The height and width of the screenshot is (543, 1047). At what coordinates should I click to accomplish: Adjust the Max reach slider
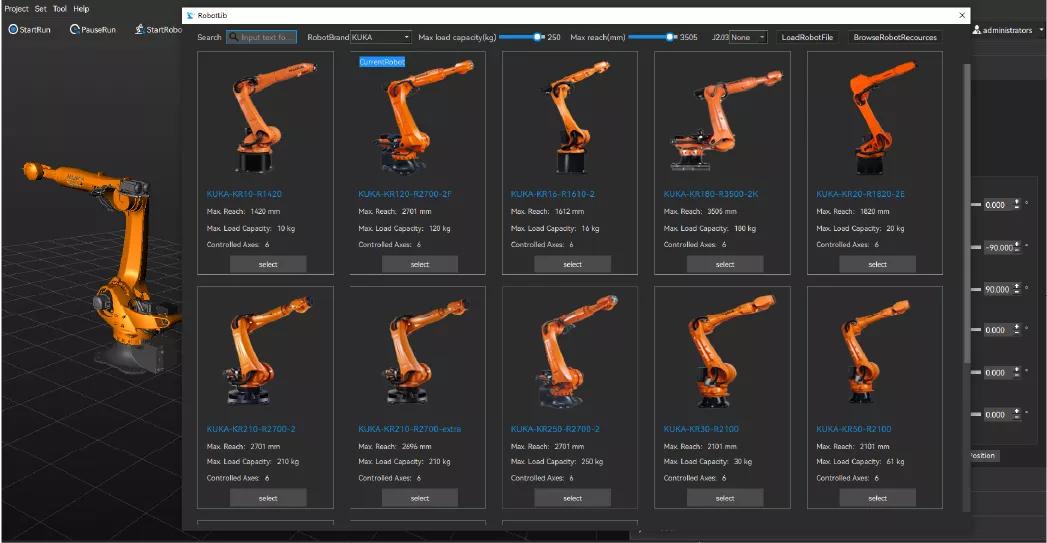(x=652, y=37)
